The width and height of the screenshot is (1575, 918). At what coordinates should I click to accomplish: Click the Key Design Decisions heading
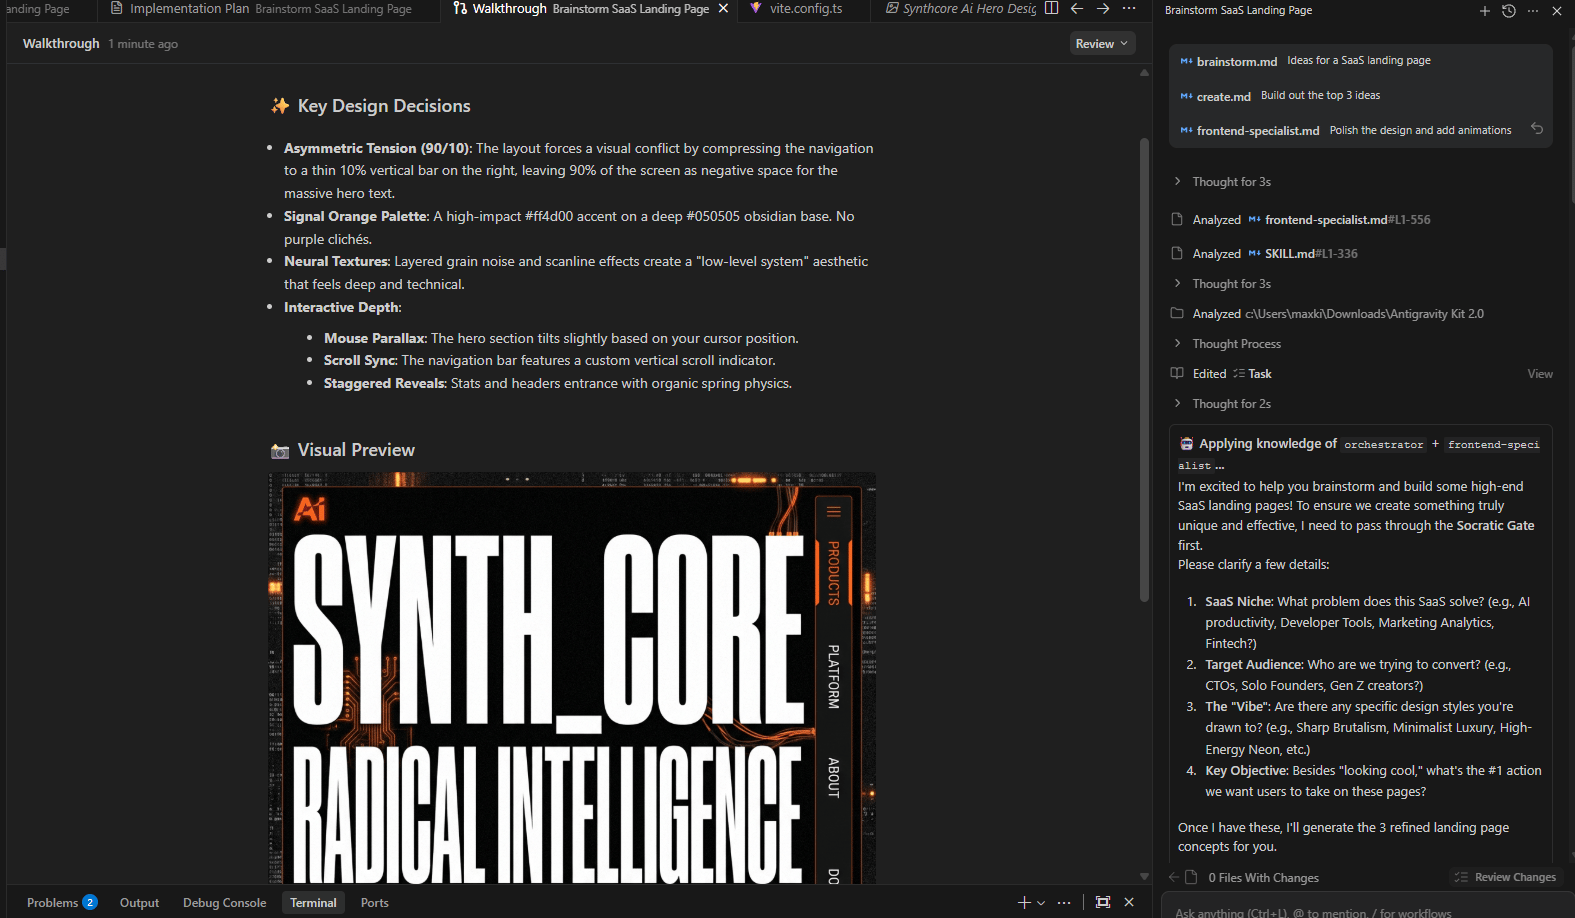[x=384, y=106]
